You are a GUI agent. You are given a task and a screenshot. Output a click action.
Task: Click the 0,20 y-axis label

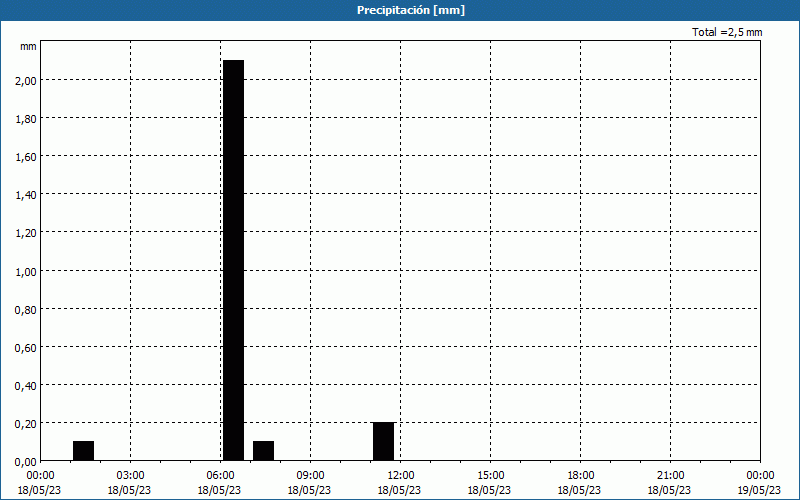coord(26,423)
